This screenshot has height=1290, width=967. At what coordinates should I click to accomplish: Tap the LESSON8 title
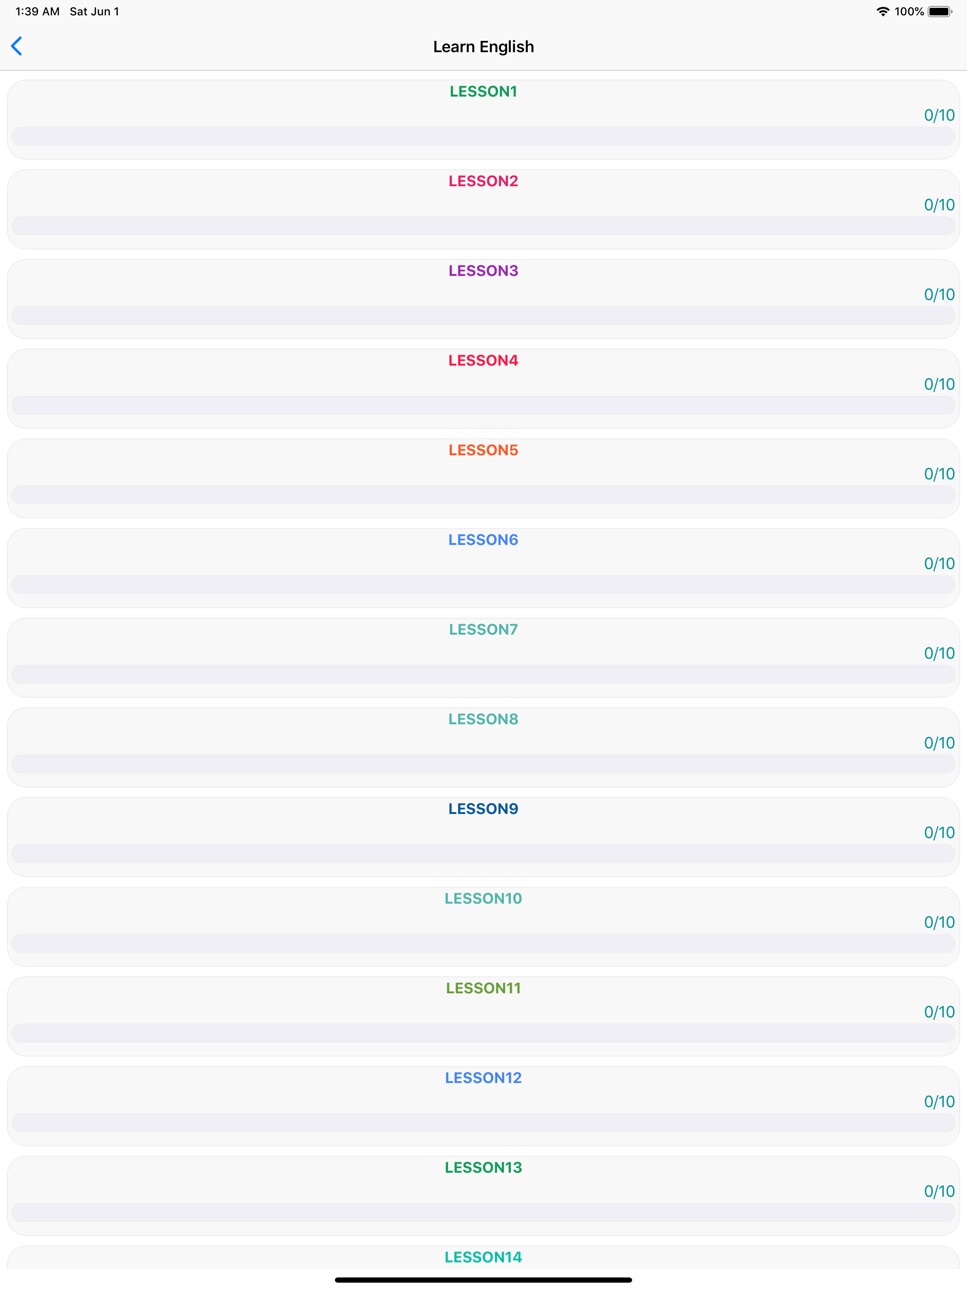483,719
